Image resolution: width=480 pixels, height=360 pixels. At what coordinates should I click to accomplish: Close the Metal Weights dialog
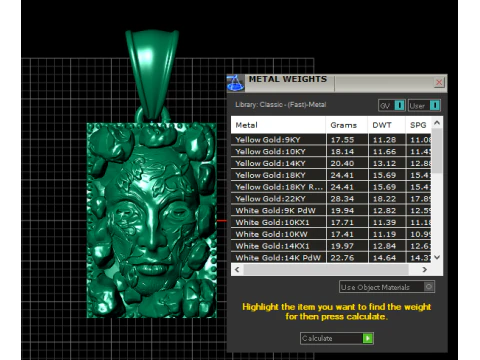click(439, 82)
